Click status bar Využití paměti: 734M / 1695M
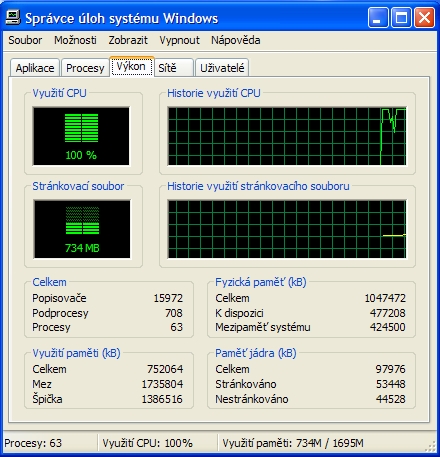The height and width of the screenshot is (457, 440). (x=293, y=443)
